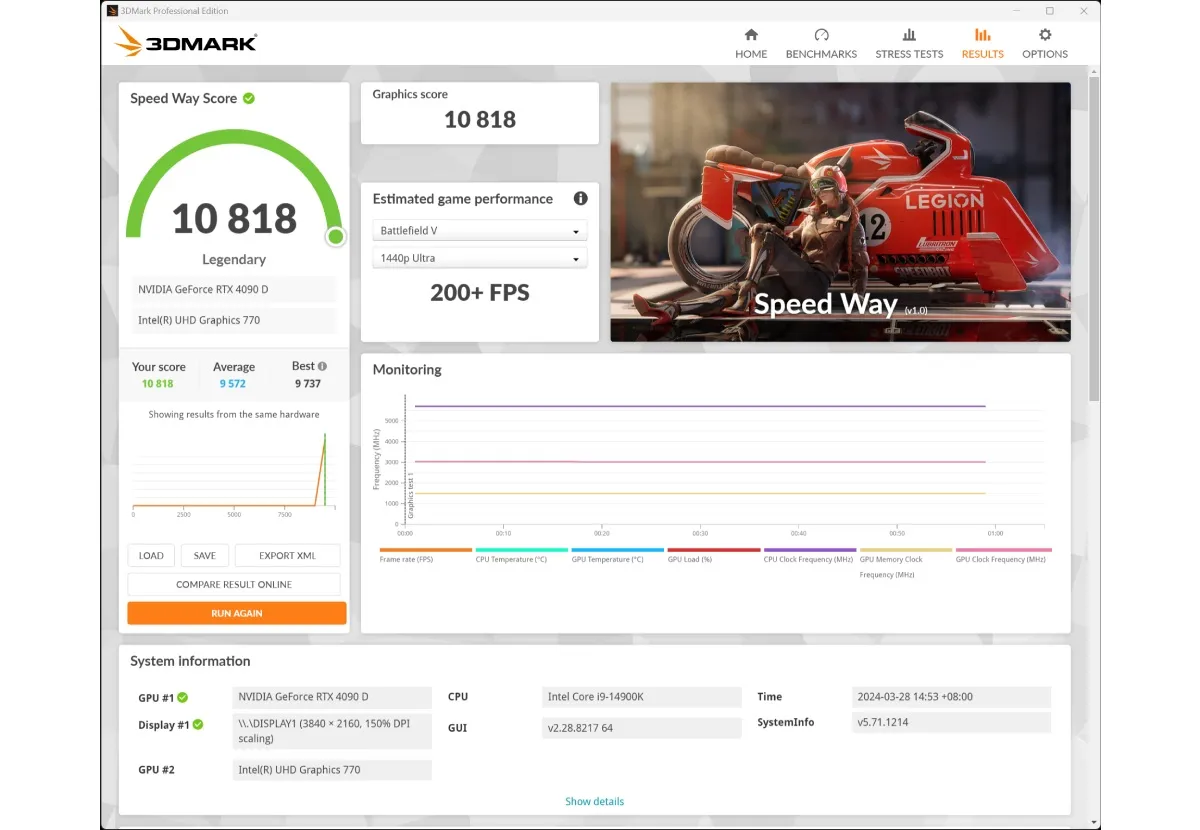Click Compare Result Online button
1200x830 pixels.
pyautogui.click(x=234, y=584)
